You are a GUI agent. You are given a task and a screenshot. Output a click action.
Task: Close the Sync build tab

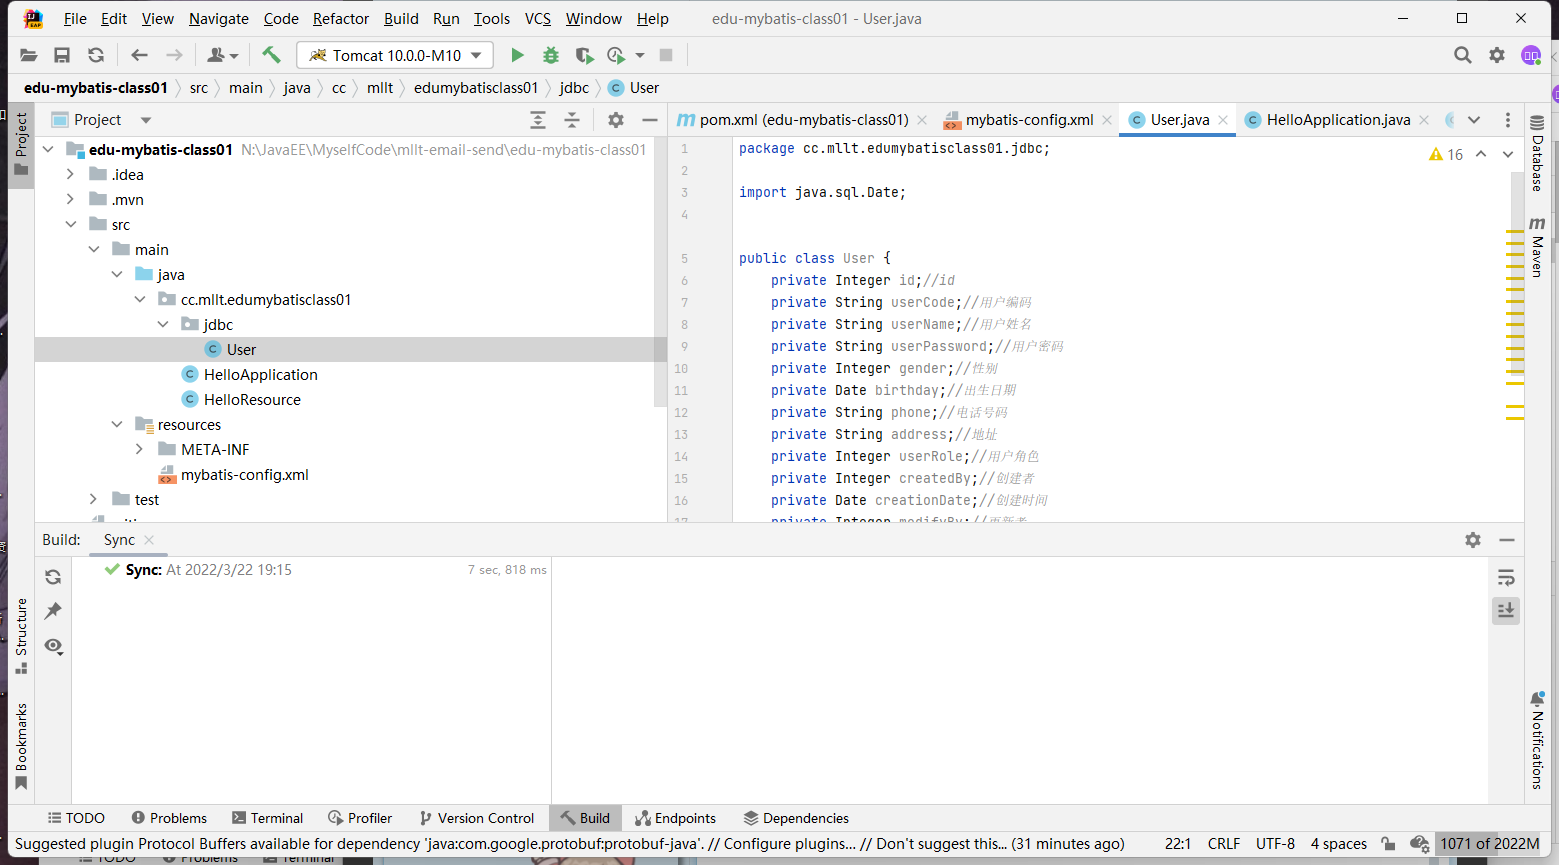[149, 540]
